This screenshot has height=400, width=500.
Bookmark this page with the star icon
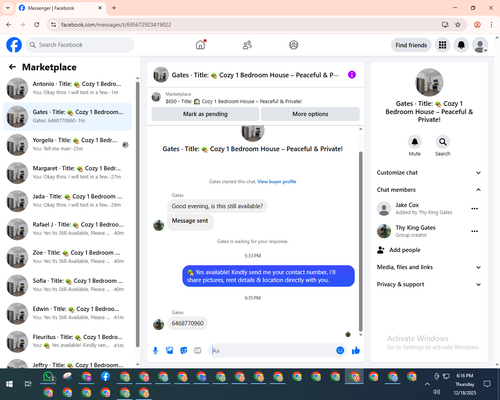(x=458, y=25)
